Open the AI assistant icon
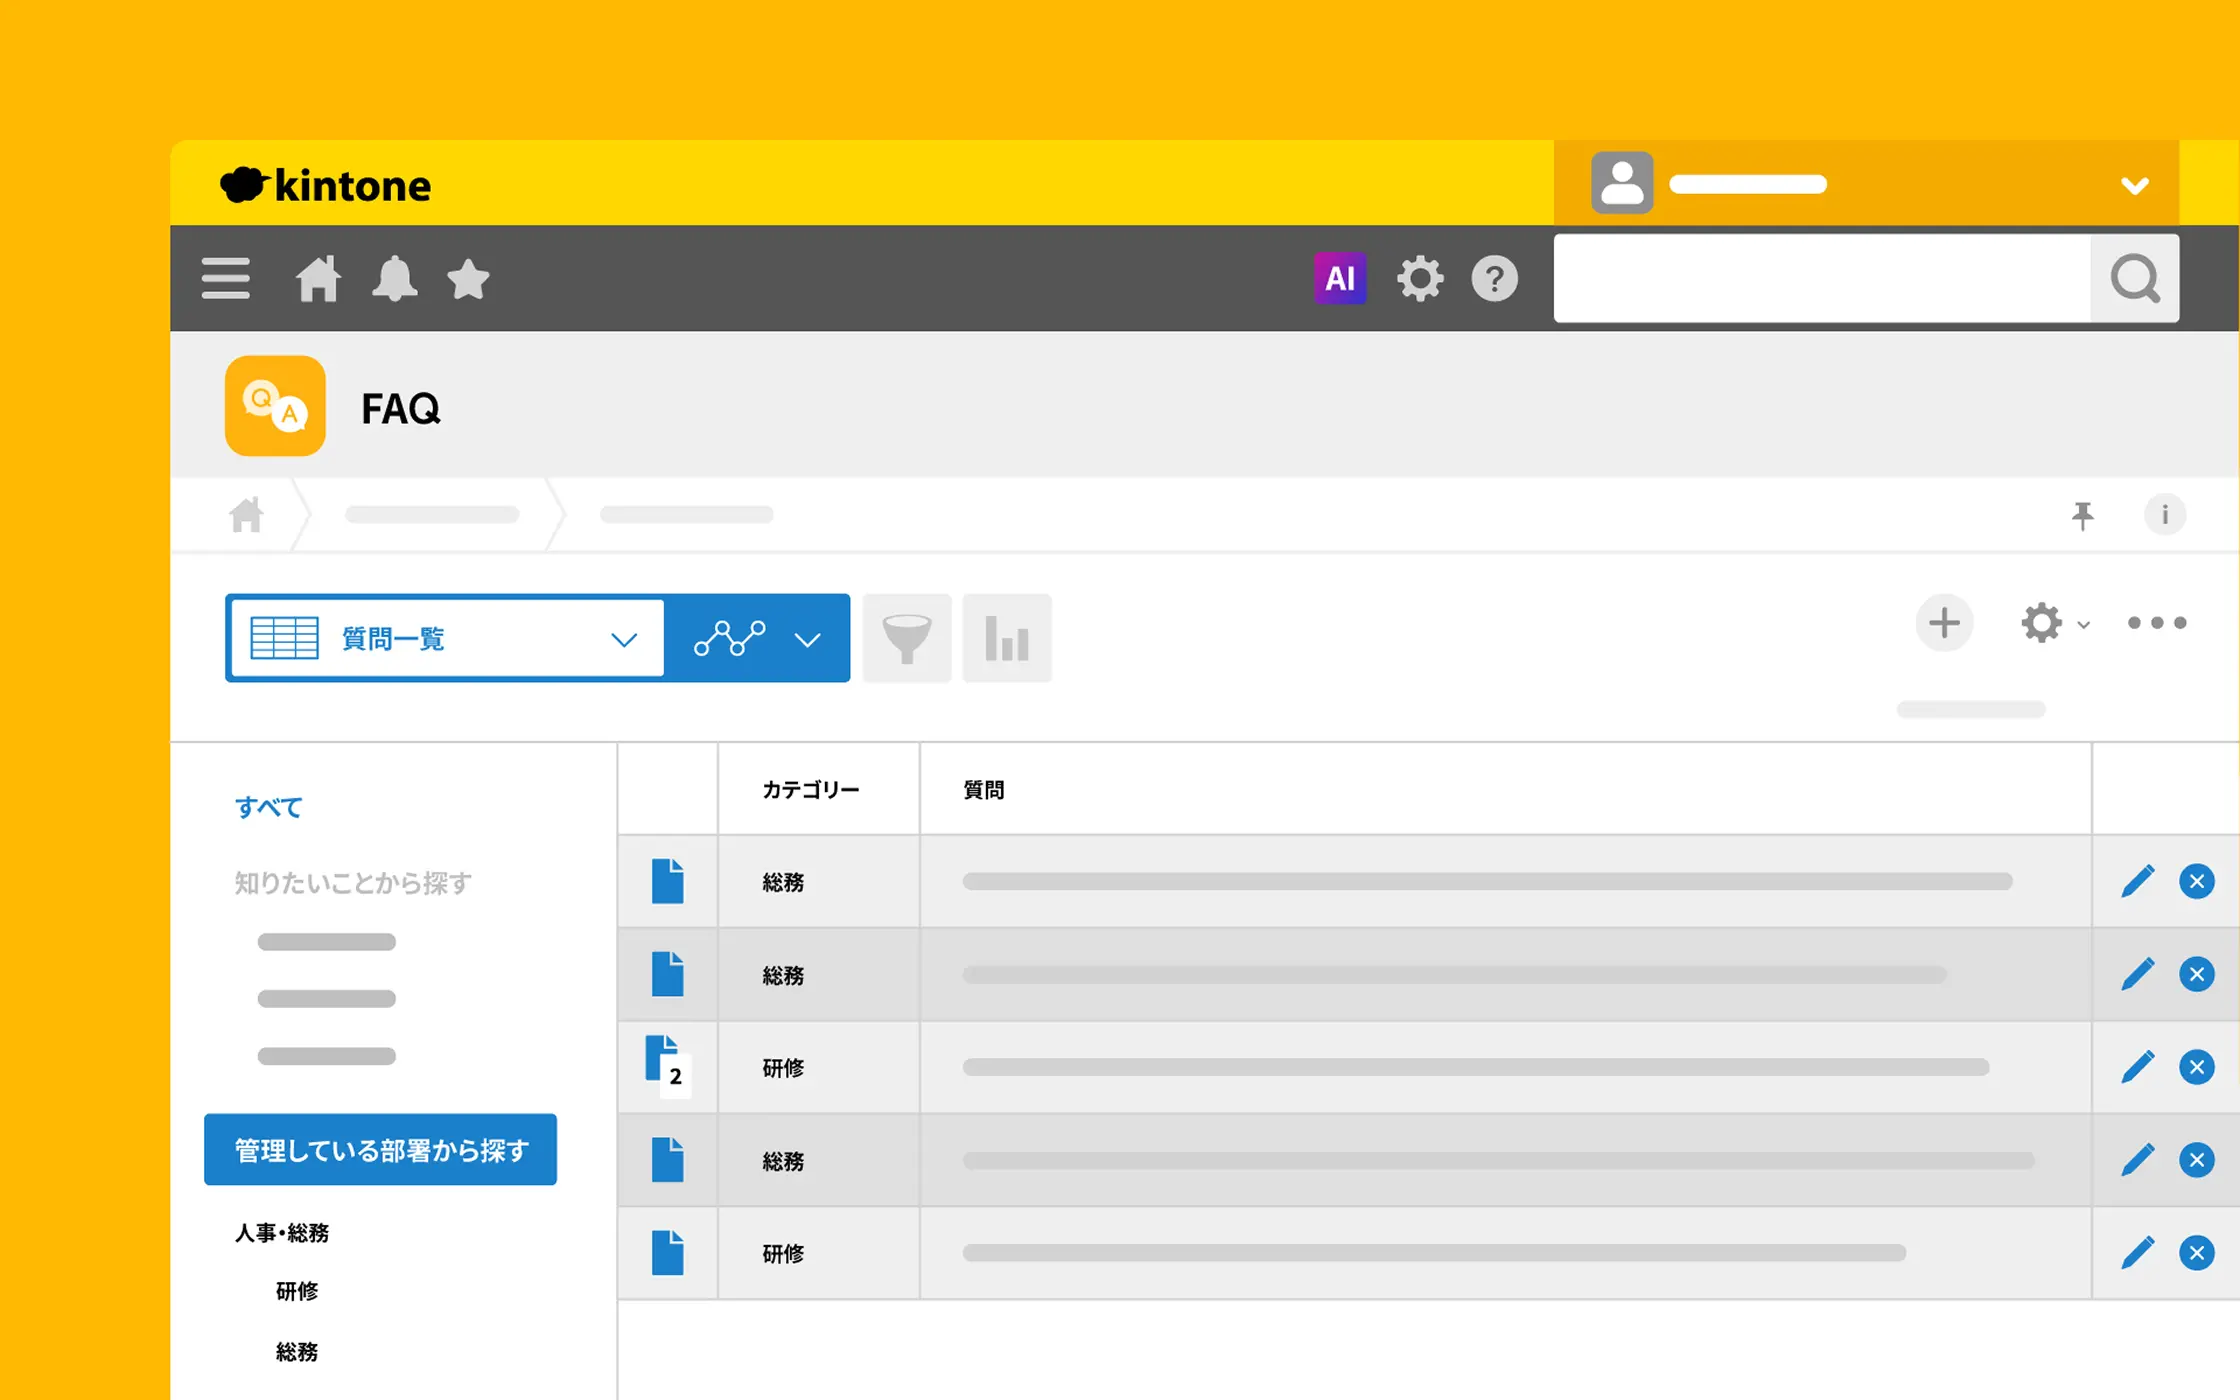The height and width of the screenshot is (1400, 2240). [x=1339, y=278]
